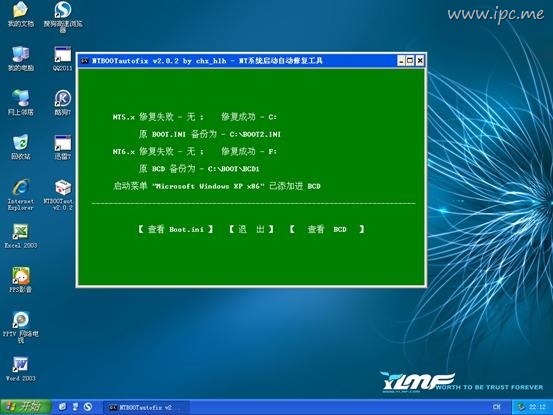
Task: Click the NT6.x repair result line
Action: tap(195, 152)
